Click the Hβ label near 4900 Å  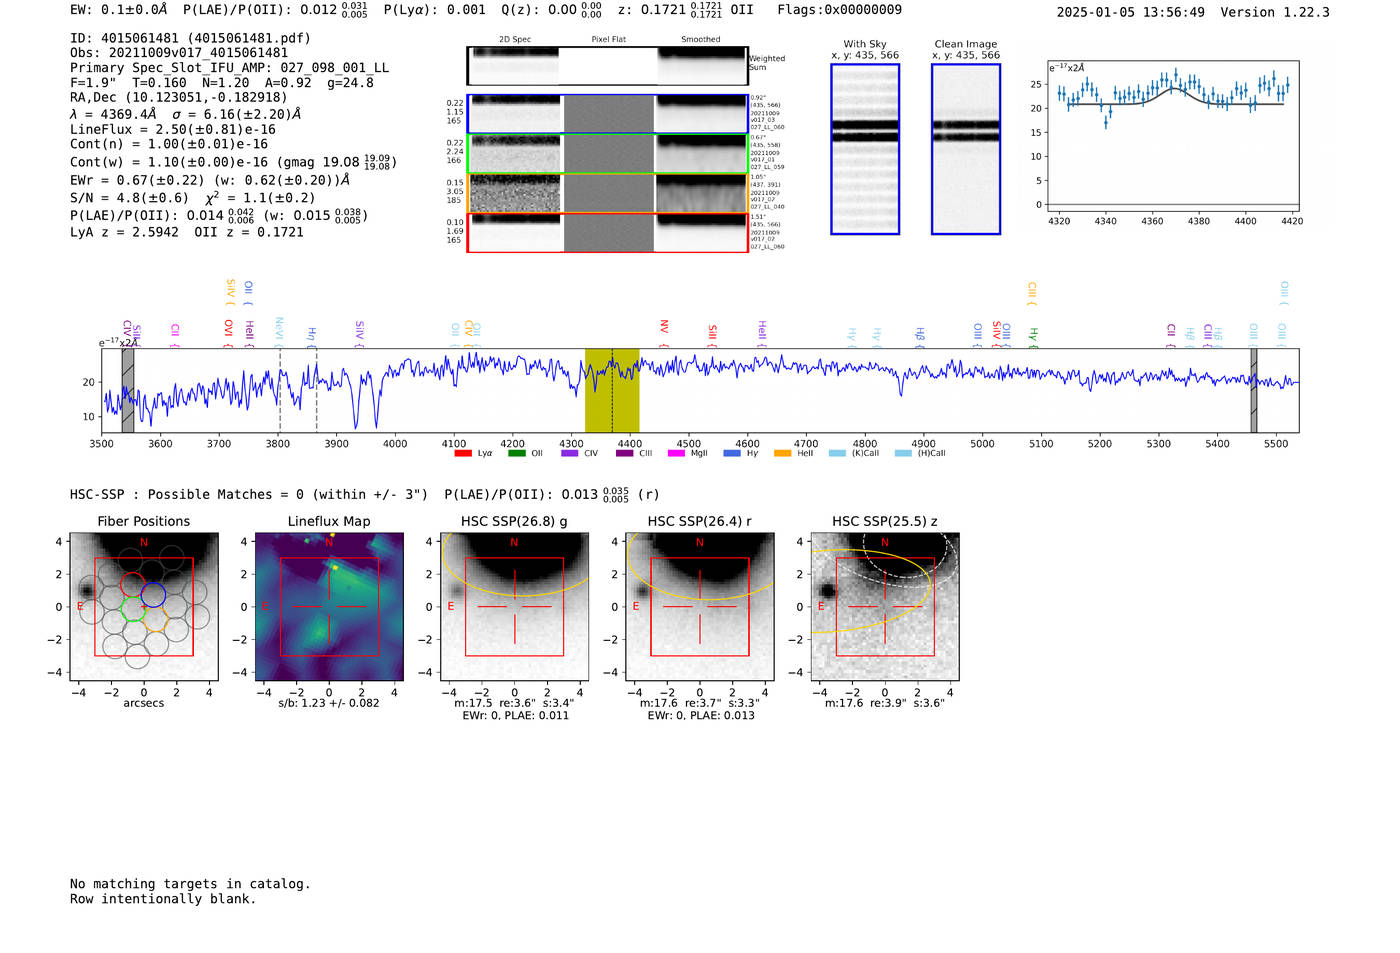(920, 336)
